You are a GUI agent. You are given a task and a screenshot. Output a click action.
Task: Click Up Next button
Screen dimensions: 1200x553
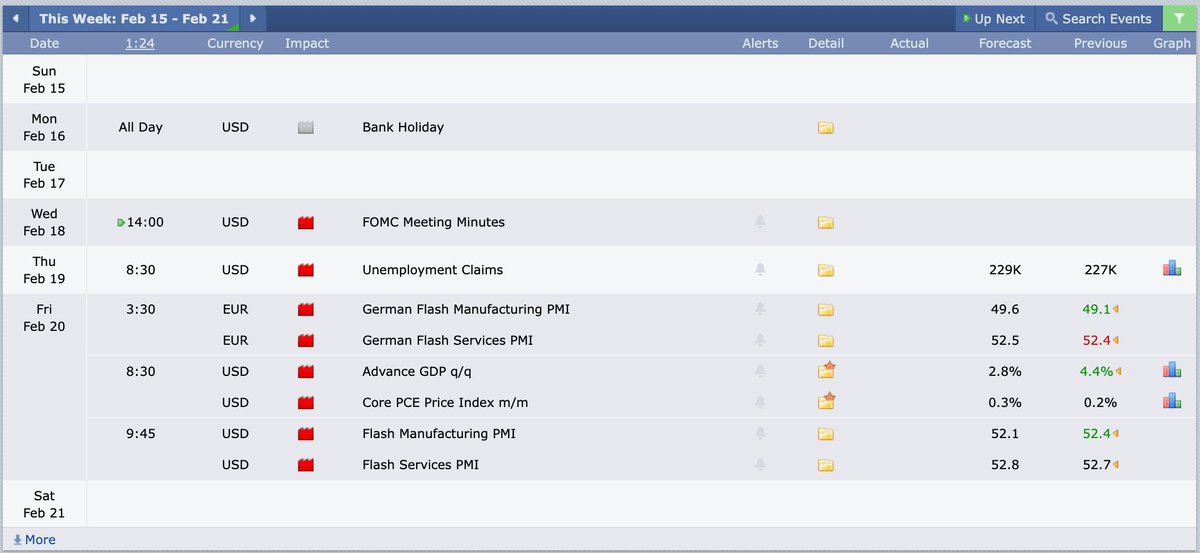993,18
